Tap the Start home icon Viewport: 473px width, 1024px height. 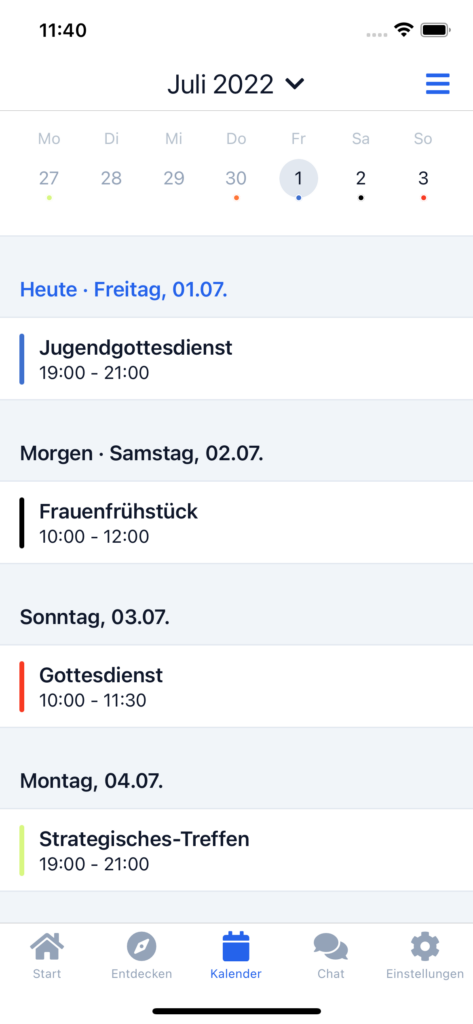[x=47, y=946]
